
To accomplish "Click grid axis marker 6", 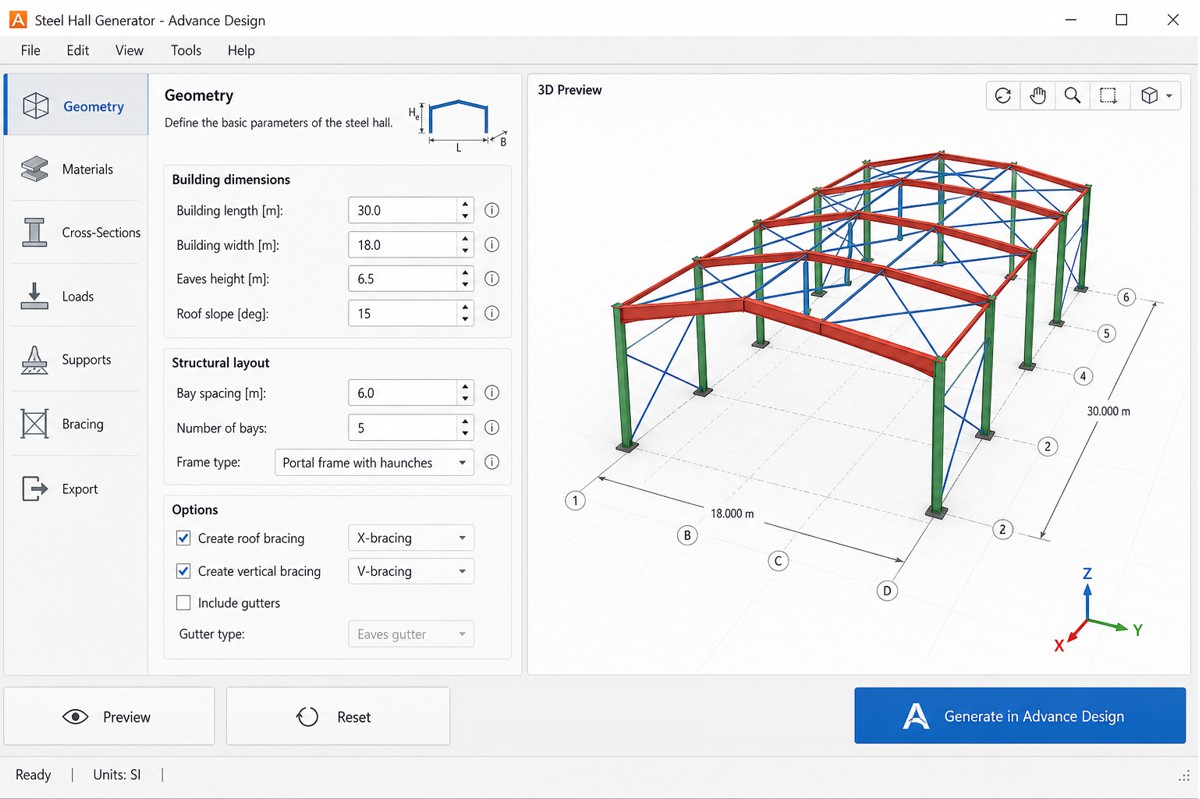I will coord(1126,297).
